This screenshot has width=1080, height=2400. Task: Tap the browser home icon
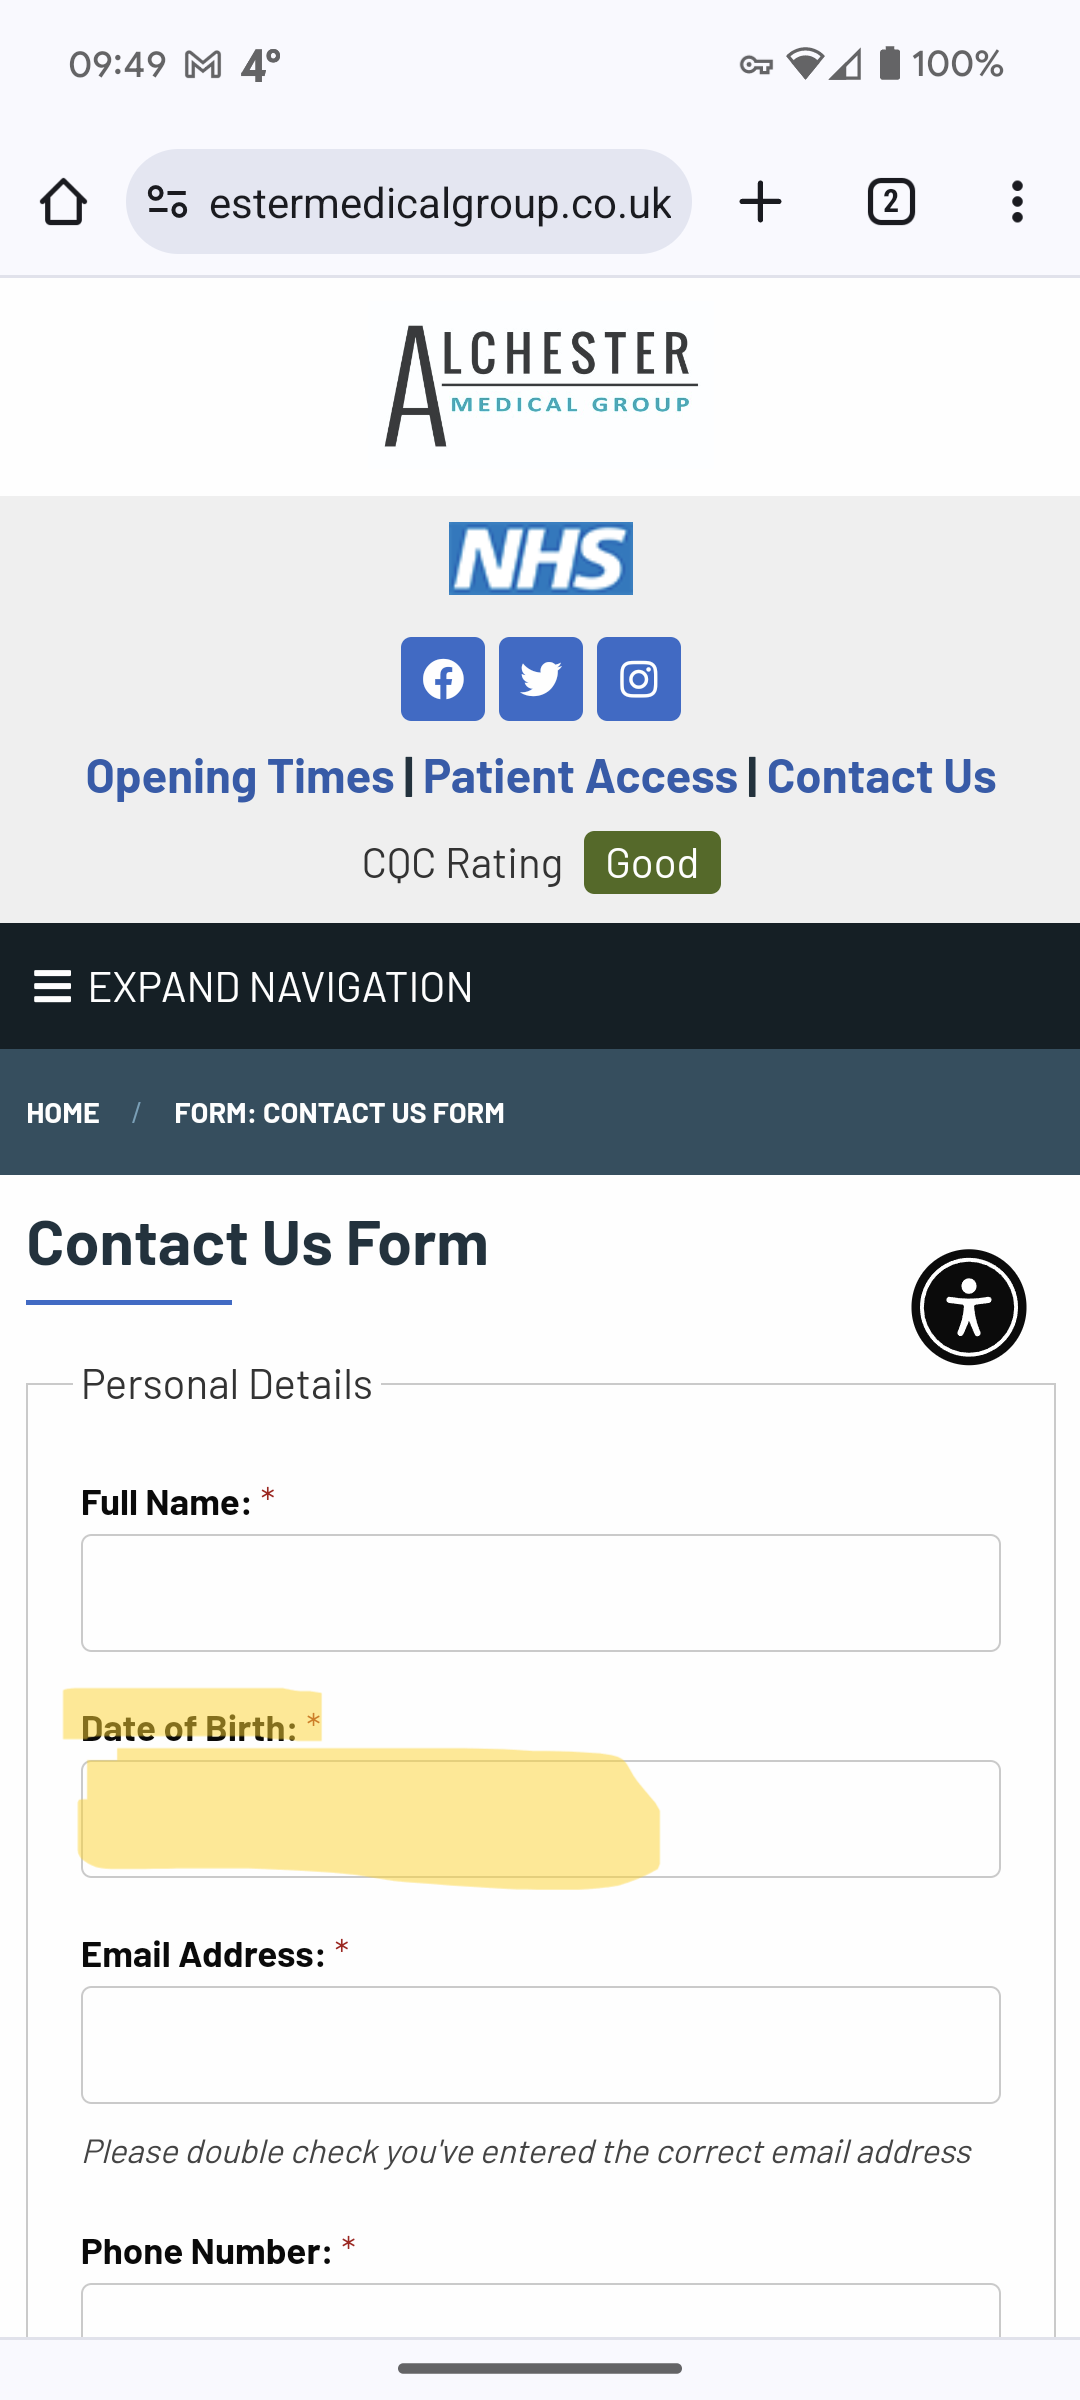(x=63, y=202)
